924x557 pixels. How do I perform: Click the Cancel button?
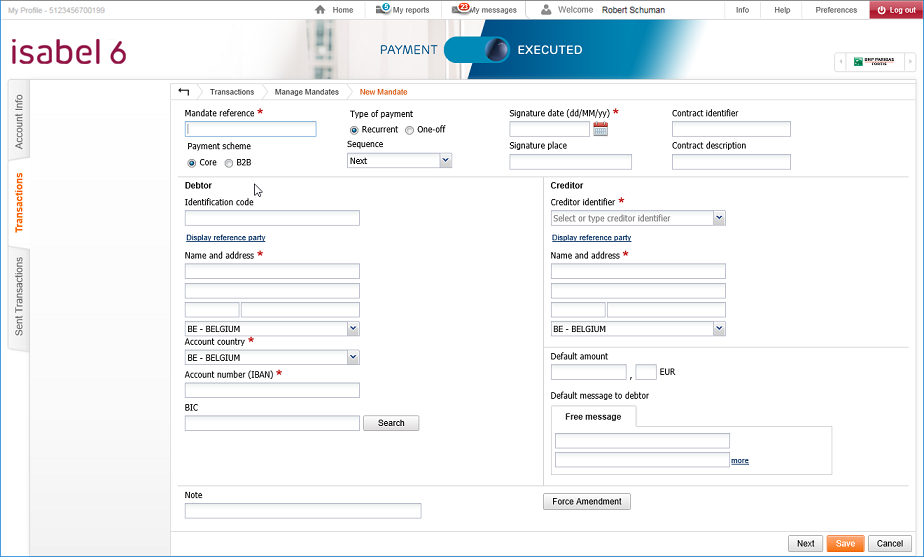(x=889, y=543)
